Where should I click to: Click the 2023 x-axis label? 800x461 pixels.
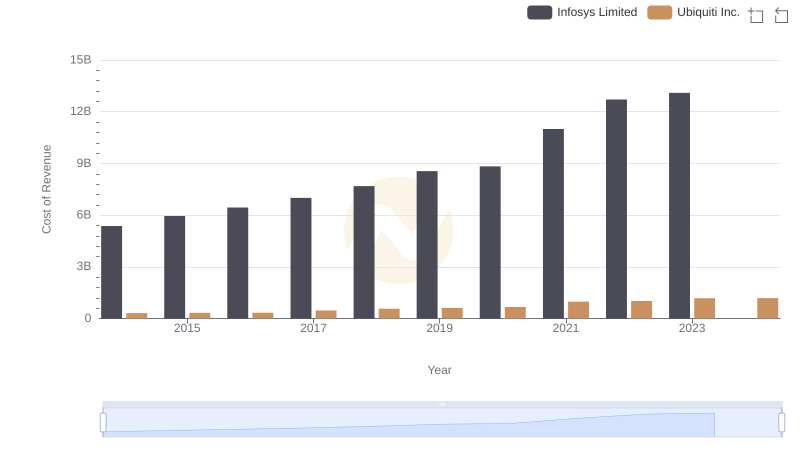692,328
